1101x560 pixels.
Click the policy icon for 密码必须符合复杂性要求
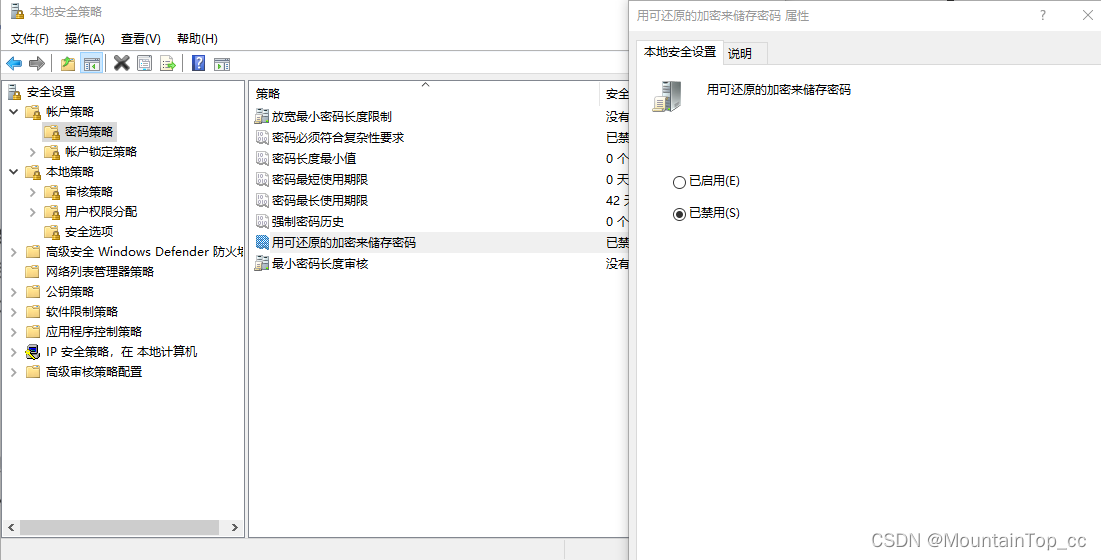[x=262, y=138]
